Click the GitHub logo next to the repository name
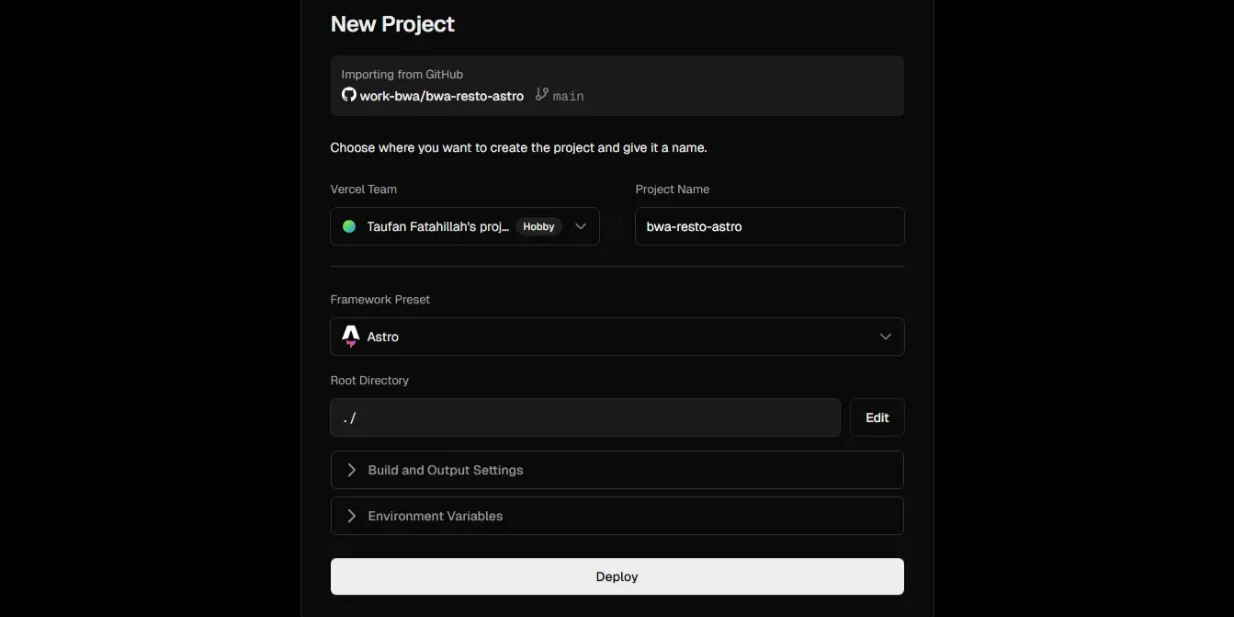1234x617 pixels. coord(348,95)
